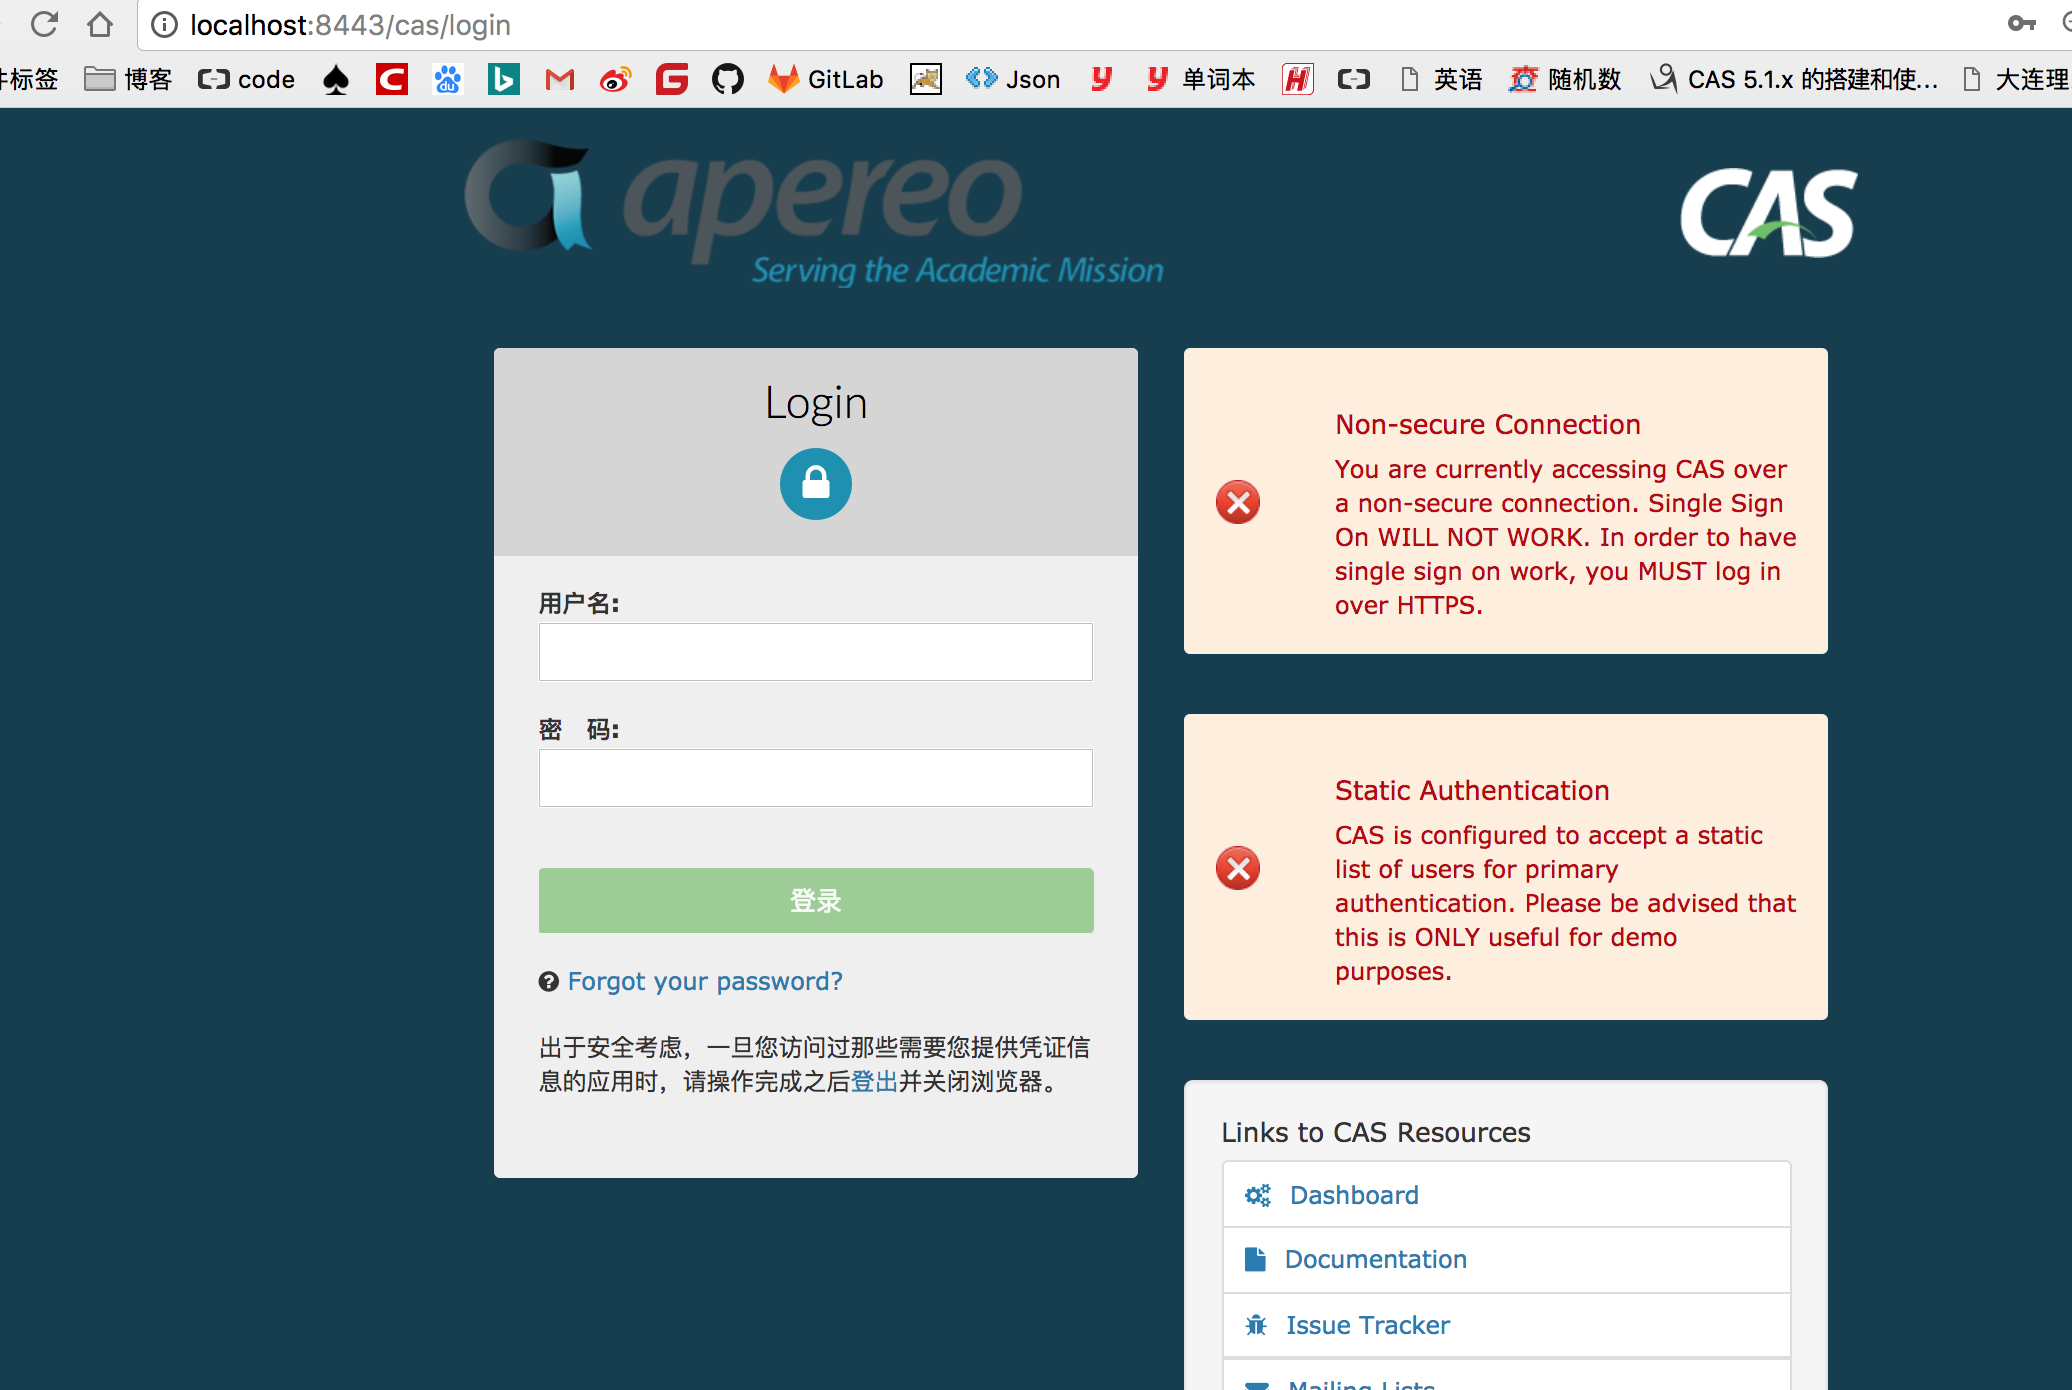Open the Bing bookmark icon
The width and height of the screenshot is (2072, 1390).
503,79
